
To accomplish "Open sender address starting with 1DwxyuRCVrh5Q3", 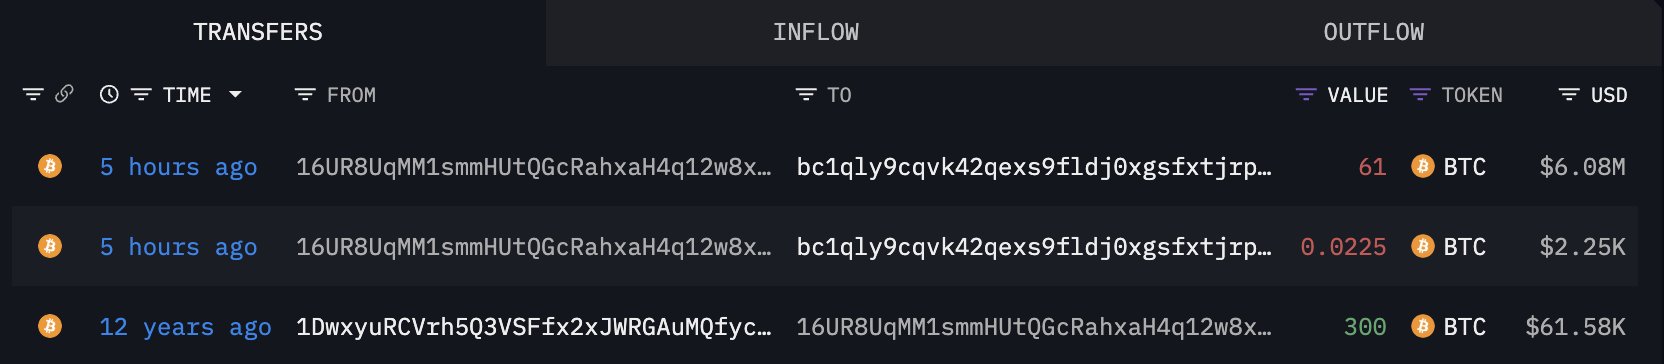I will tap(534, 327).
